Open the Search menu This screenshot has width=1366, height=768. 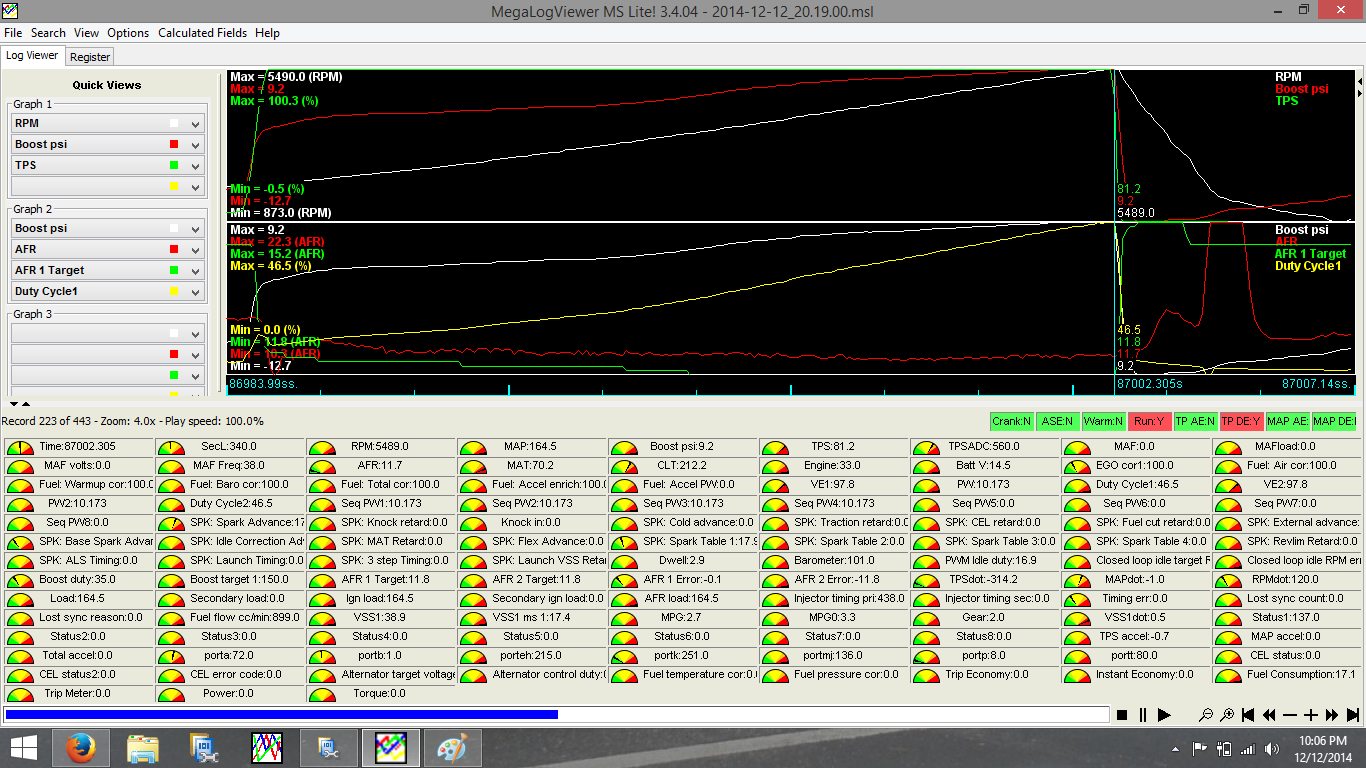pyautogui.click(x=48, y=32)
